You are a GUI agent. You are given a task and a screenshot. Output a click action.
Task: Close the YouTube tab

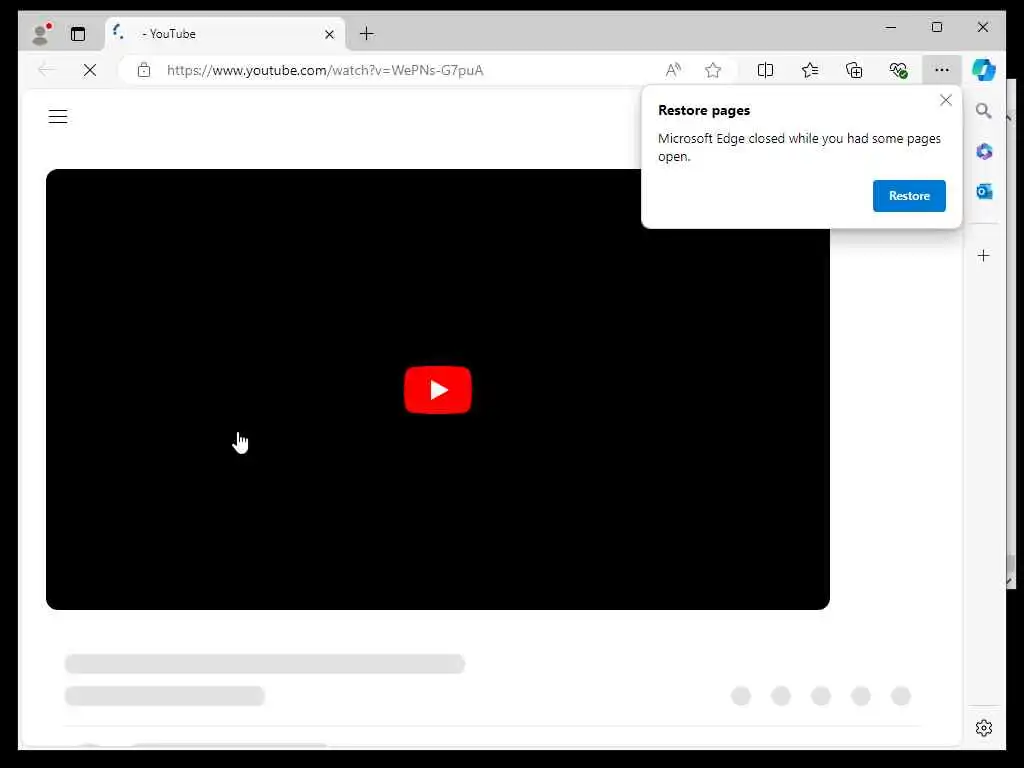[x=329, y=34]
